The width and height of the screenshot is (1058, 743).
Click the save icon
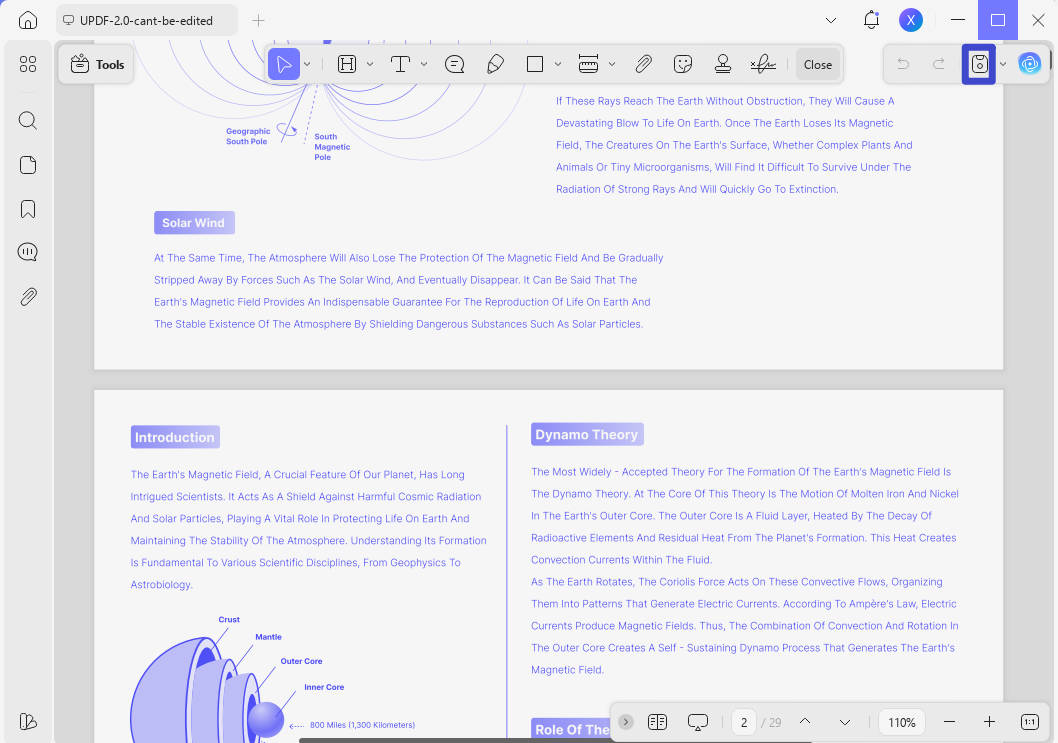click(979, 65)
